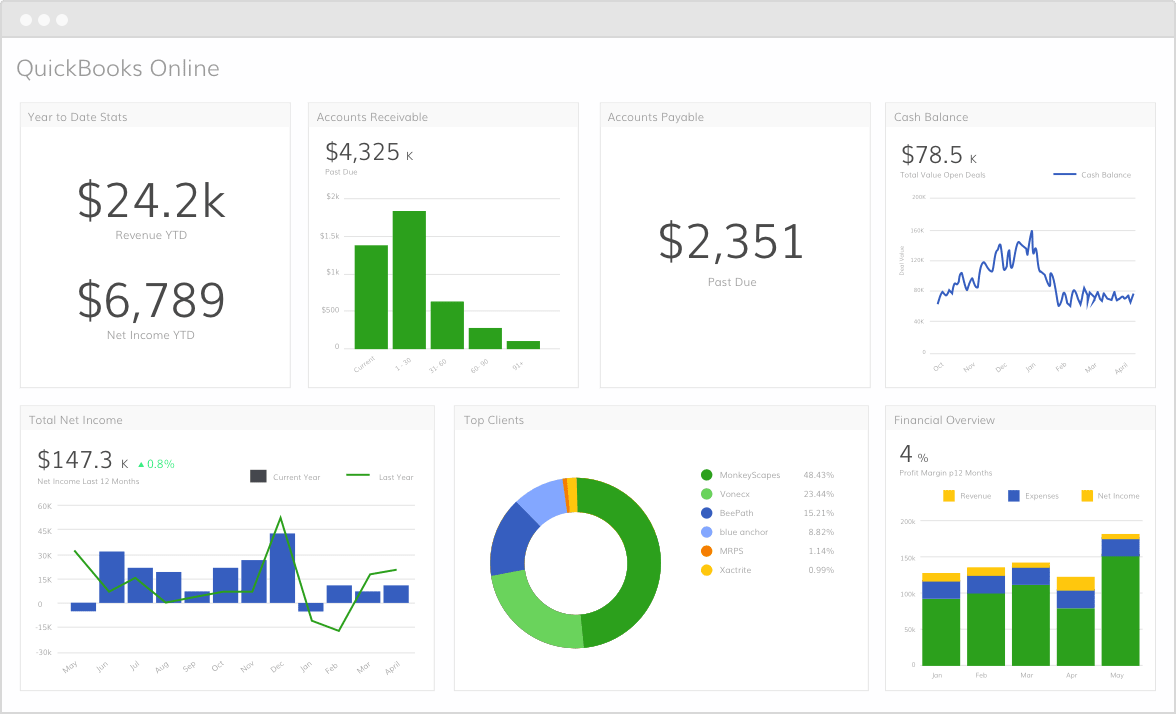
Task: Click the MRPS legend dot
Action: click(705, 550)
